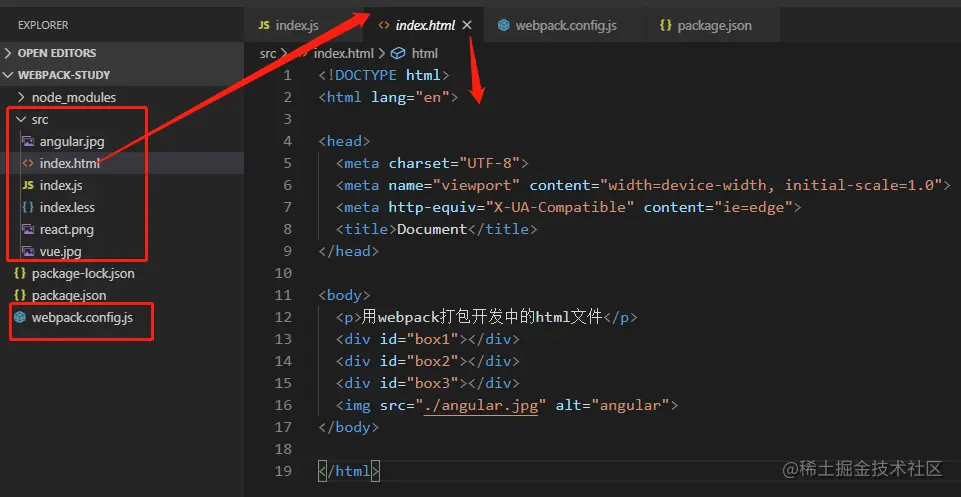Open package-lock.json in the explorer
This screenshot has width=961, height=497.
123,273
